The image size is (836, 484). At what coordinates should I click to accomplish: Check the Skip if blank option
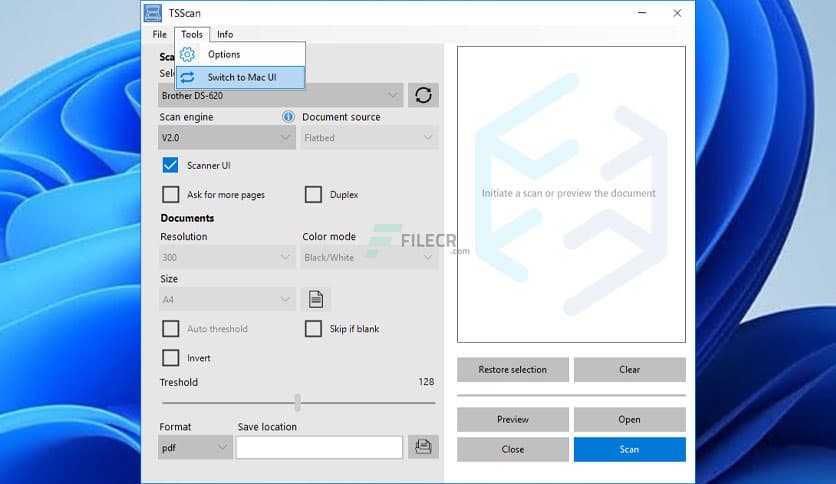click(x=313, y=329)
